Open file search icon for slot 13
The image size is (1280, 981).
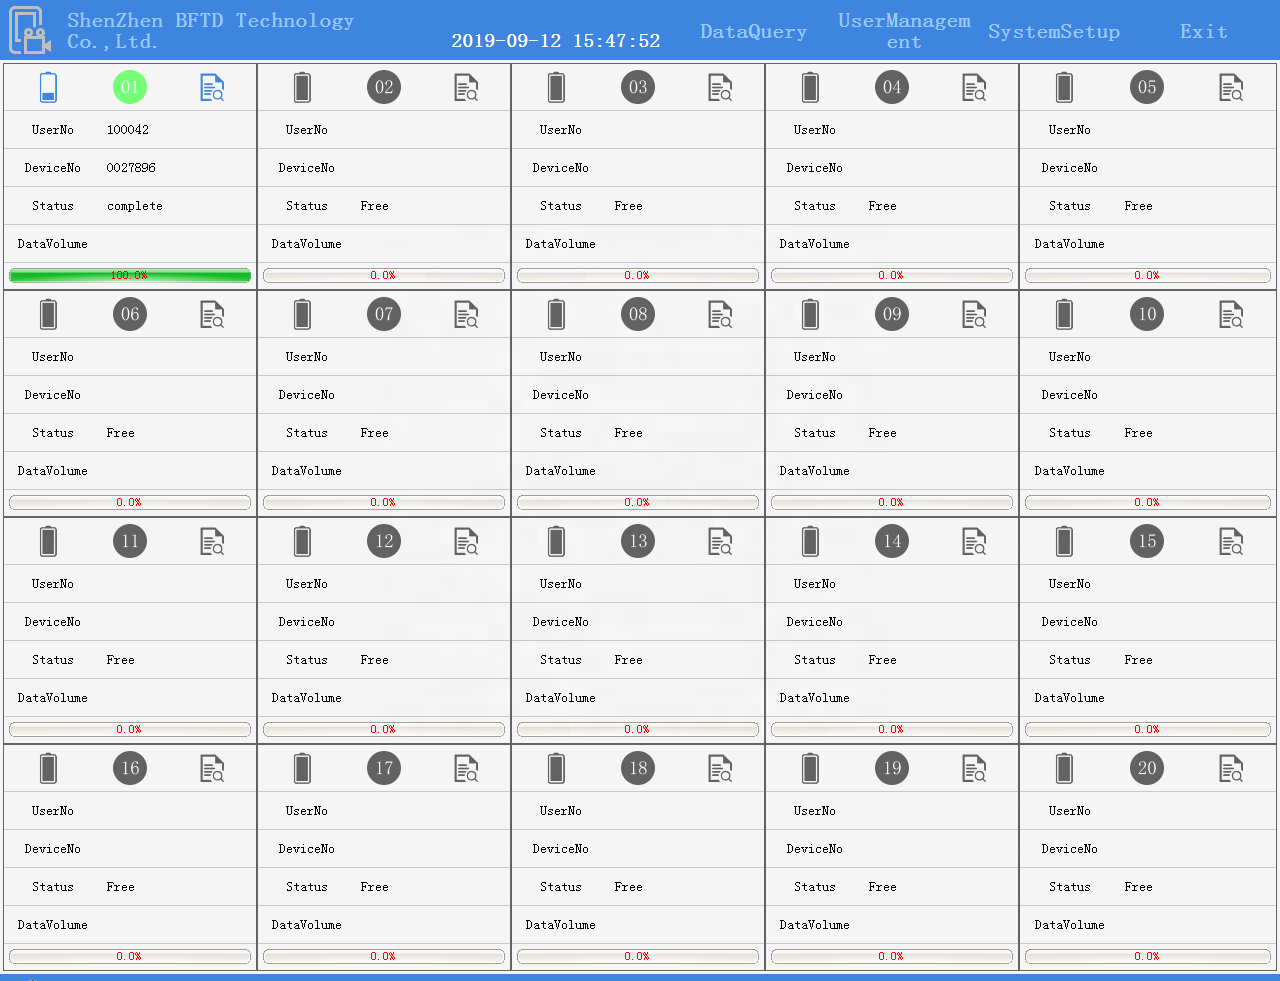pos(720,542)
